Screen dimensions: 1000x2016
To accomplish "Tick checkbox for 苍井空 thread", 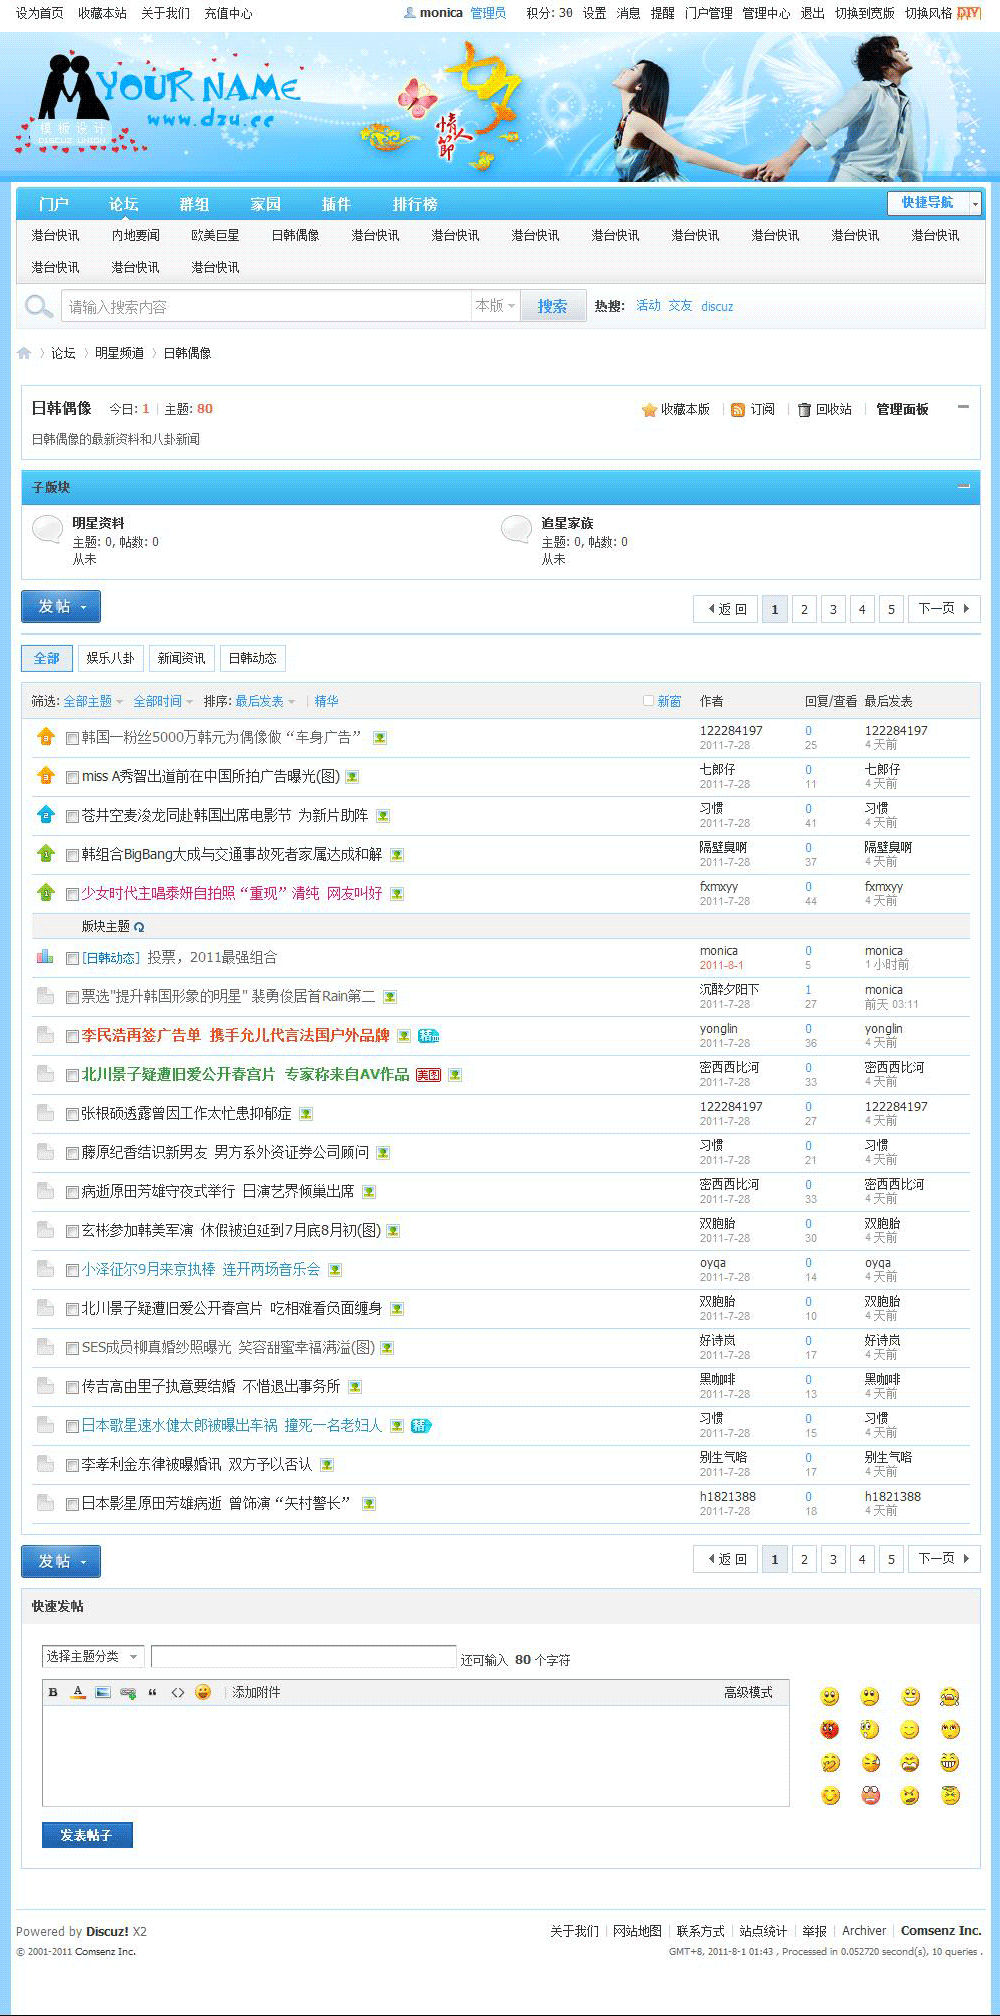I will click(x=72, y=816).
